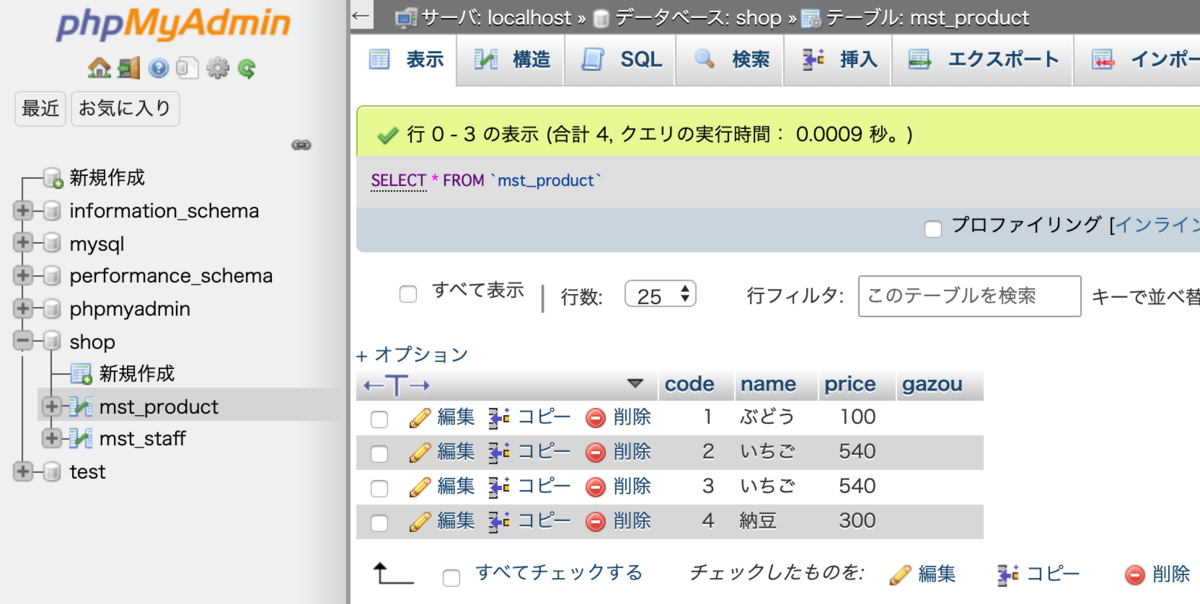Screen dimensions: 1200x604
Task: Sort by the price column header
Action: click(x=850, y=384)
